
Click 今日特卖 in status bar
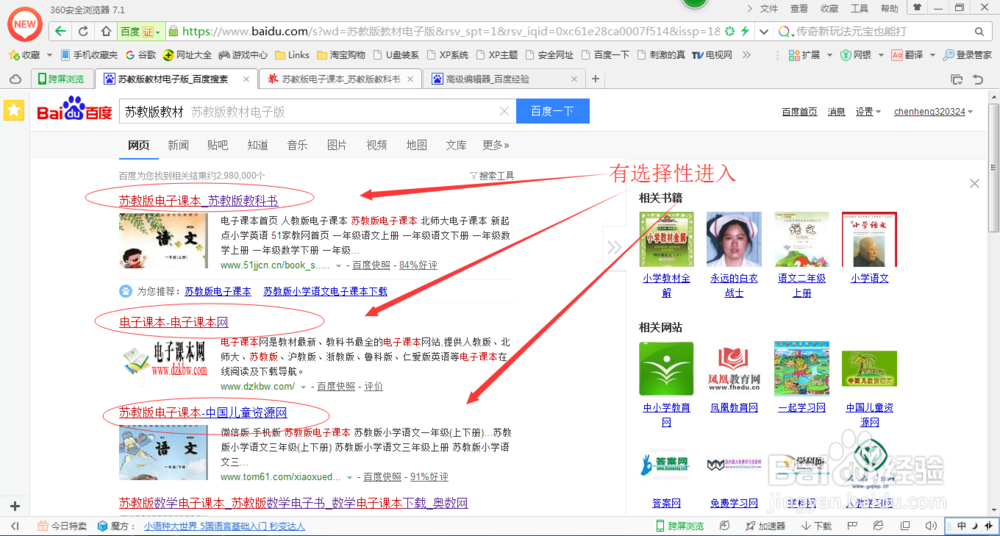click(62, 526)
